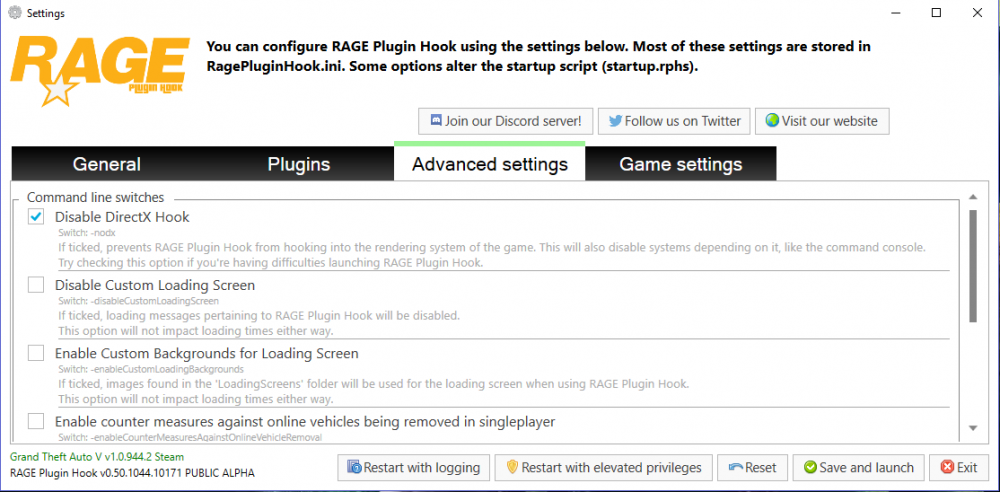Click the Save and launch checkmark icon
This screenshot has height=492, width=1000.
coord(808,467)
